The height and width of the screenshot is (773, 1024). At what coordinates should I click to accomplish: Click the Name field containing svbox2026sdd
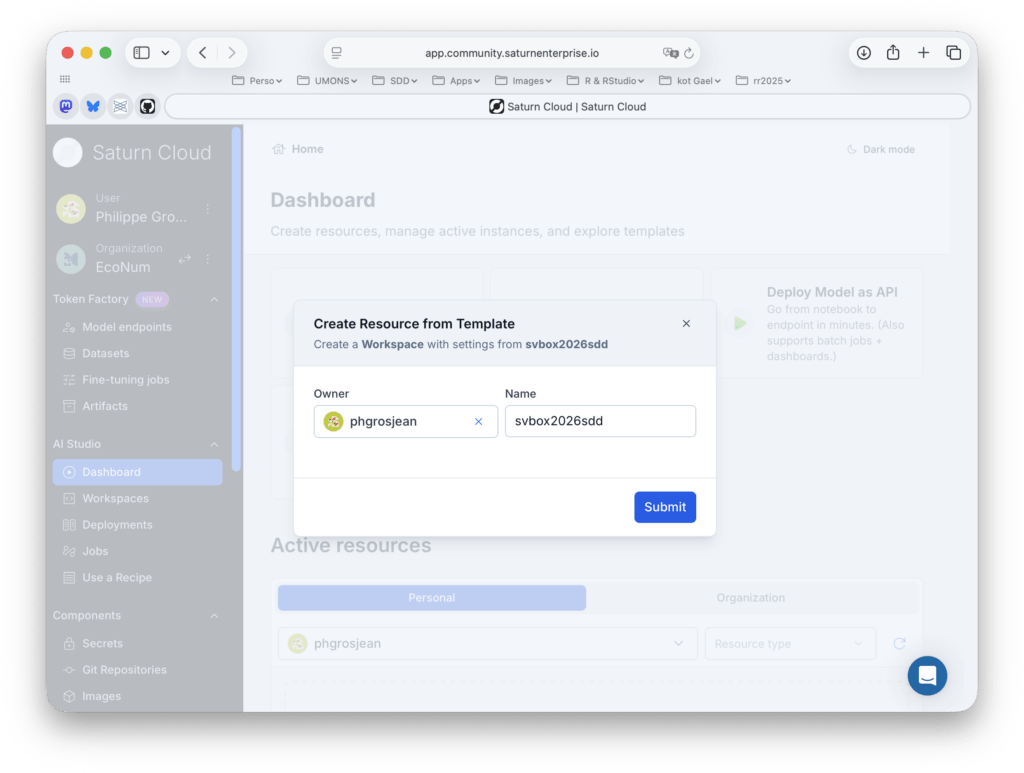point(600,421)
